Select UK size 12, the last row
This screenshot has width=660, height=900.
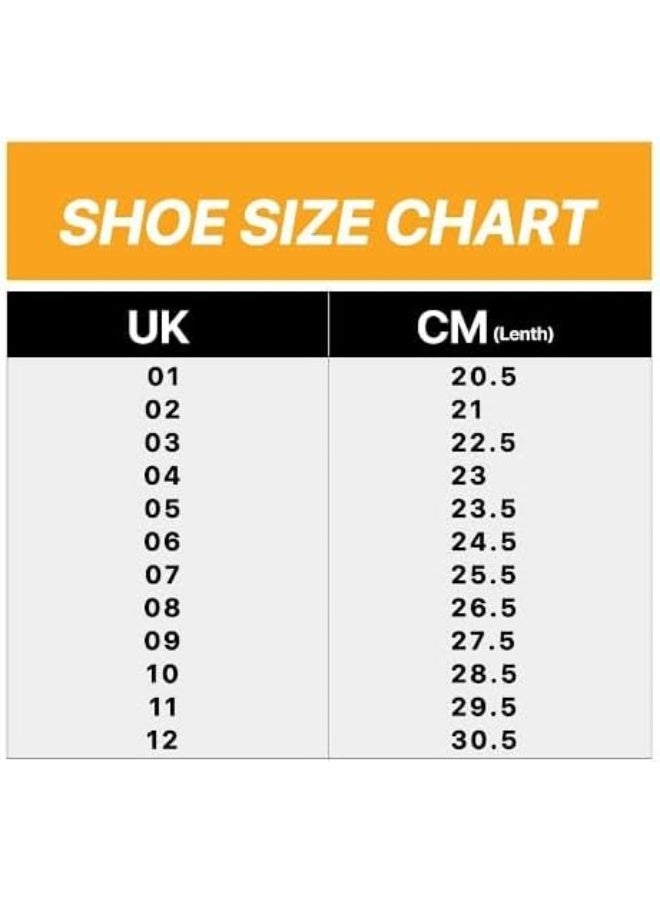point(163,740)
